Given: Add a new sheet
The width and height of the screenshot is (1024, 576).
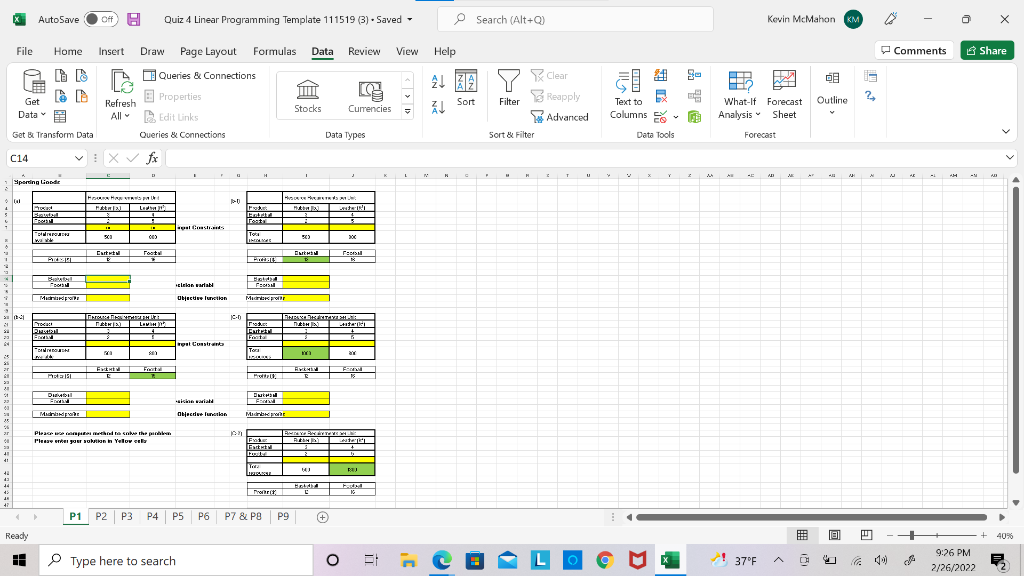Looking at the screenshot, I should point(322,517).
